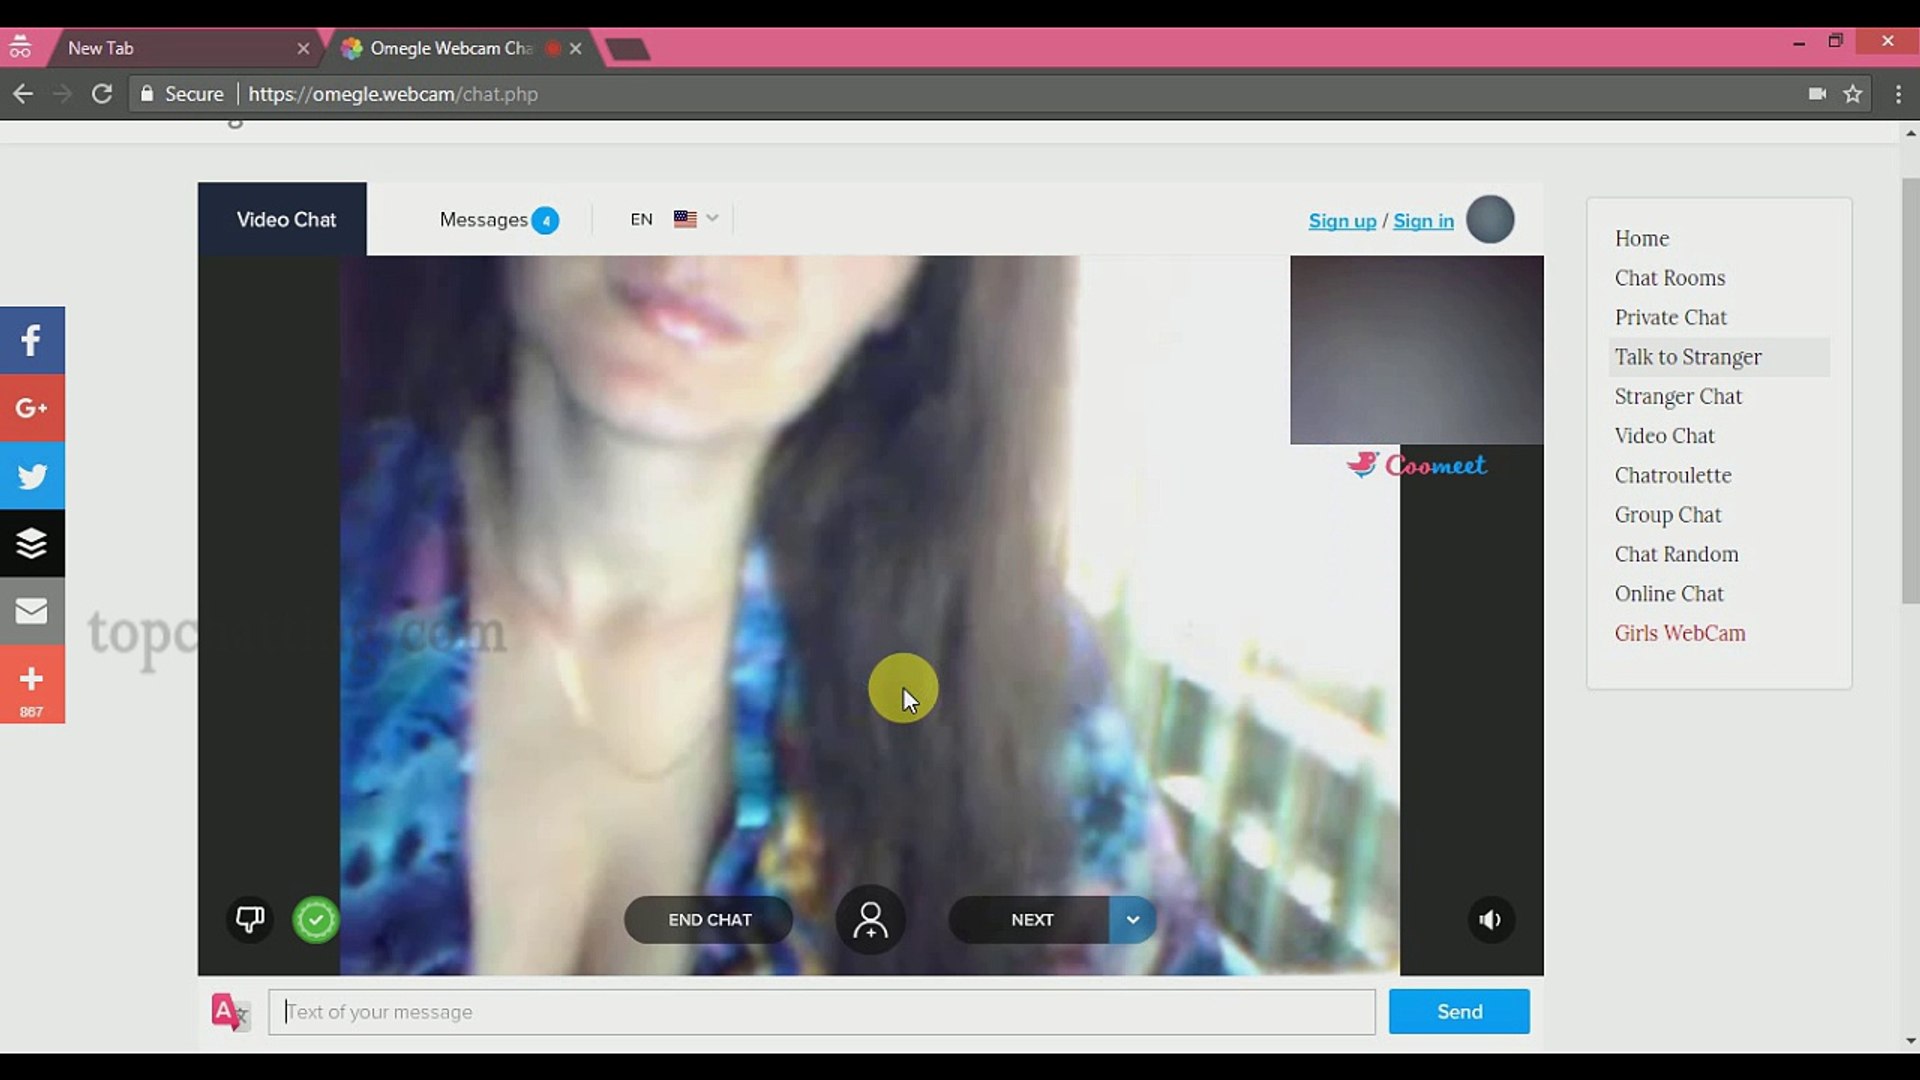Click the email share icon

pyautogui.click(x=32, y=609)
